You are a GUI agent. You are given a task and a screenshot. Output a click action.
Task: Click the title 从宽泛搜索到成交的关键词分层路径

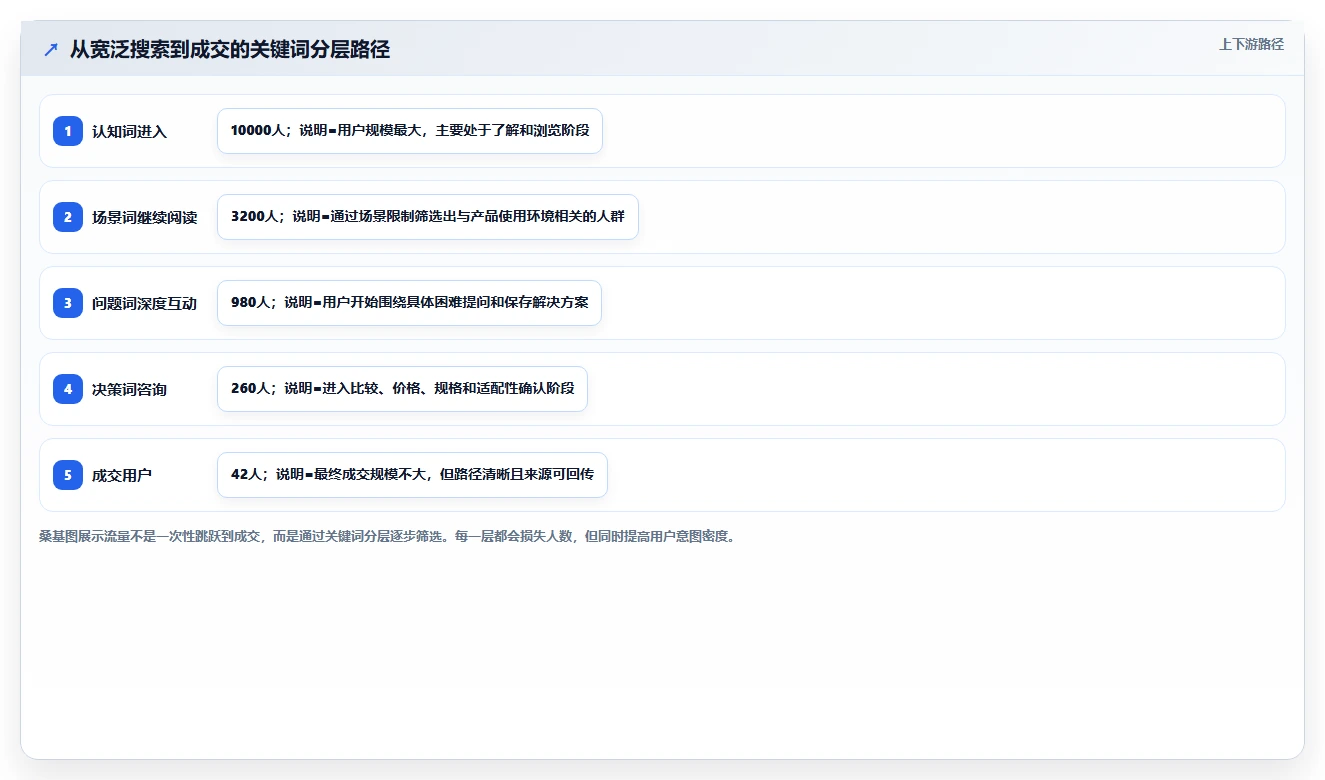230,49
